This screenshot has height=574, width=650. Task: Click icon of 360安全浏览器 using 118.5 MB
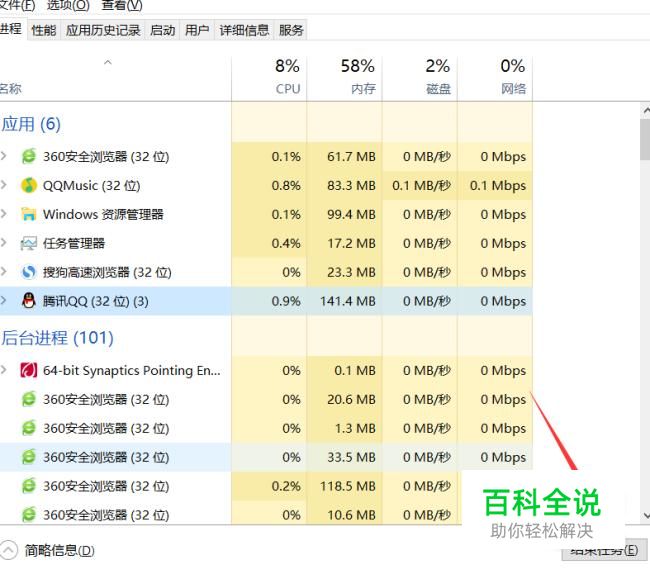29,486
